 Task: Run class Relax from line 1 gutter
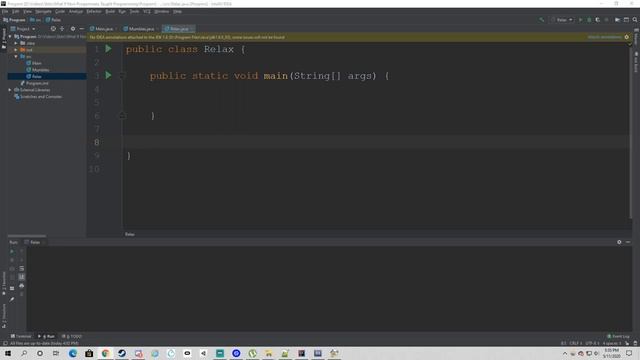click(108, 49)
